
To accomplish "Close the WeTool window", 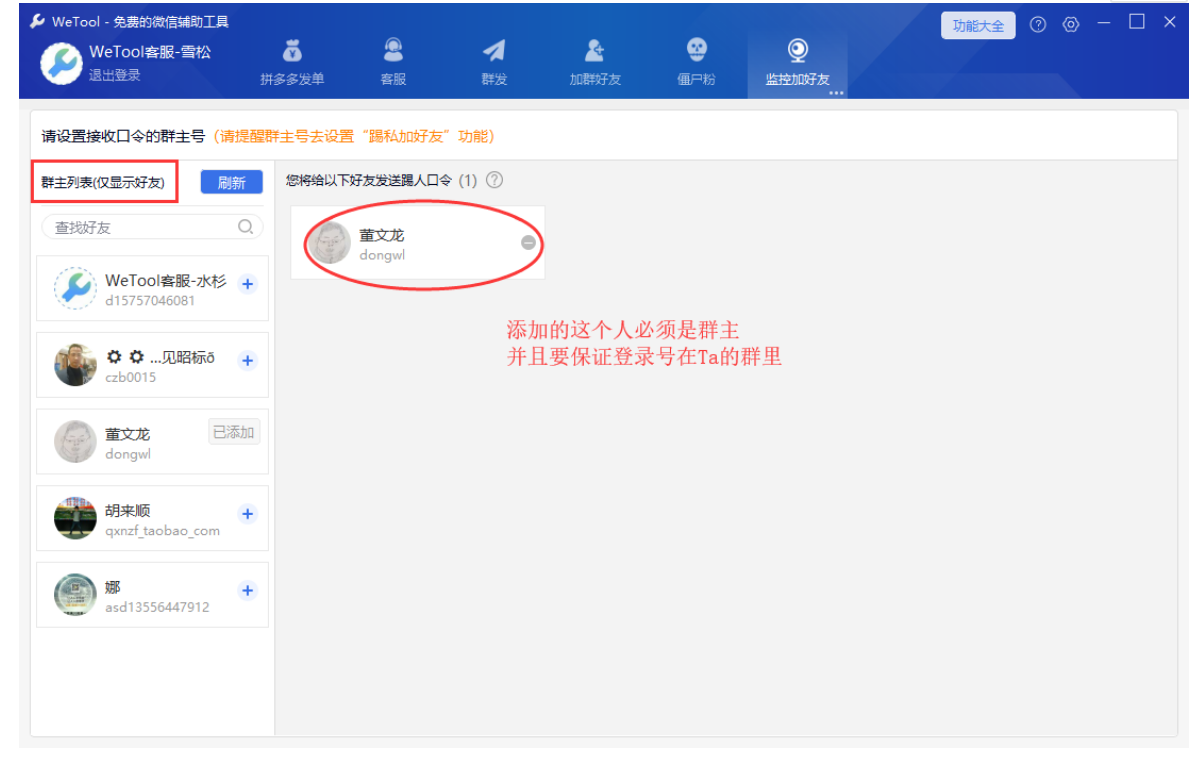I will [x=1170, y=22].
